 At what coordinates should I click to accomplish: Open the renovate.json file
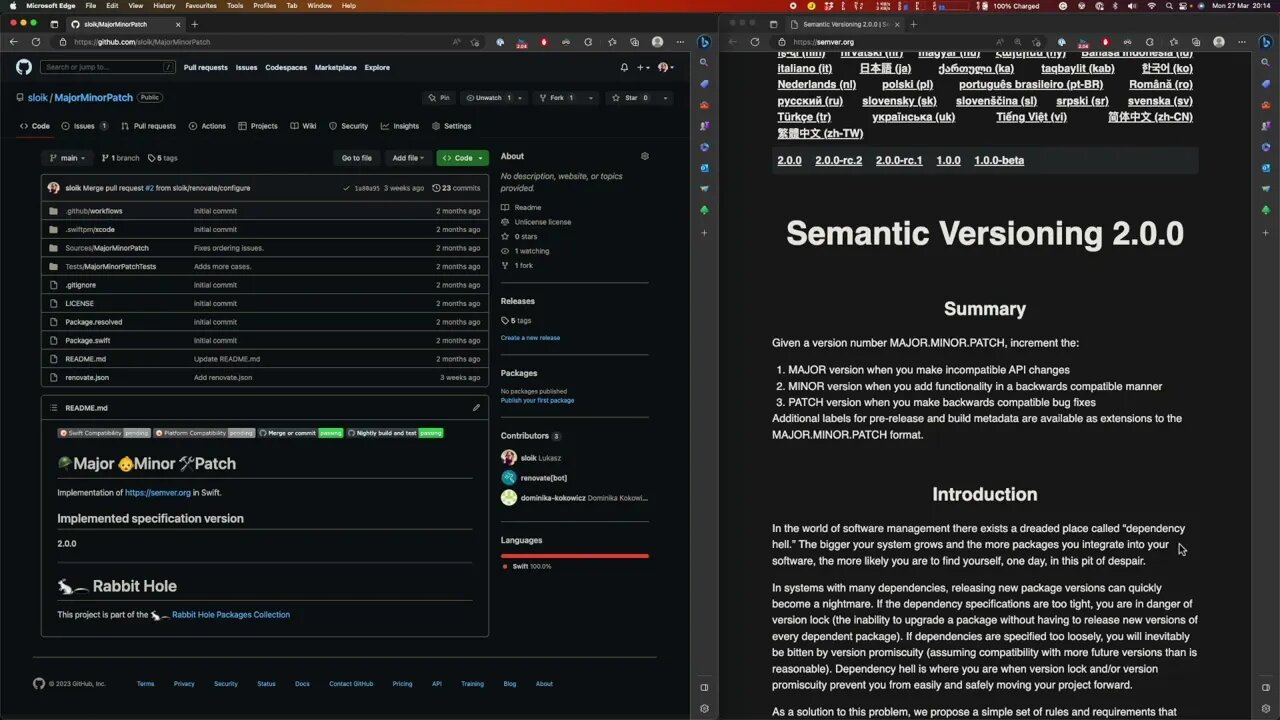(87, 377)
